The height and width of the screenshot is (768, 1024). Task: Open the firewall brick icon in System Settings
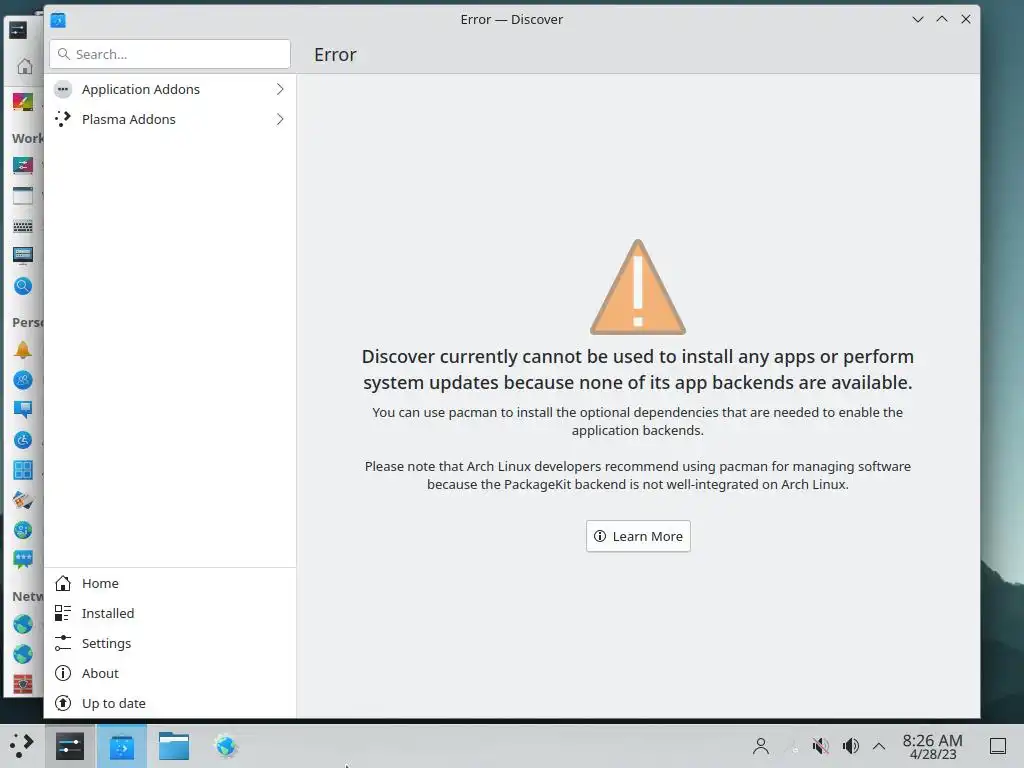[x=23, y=684]
